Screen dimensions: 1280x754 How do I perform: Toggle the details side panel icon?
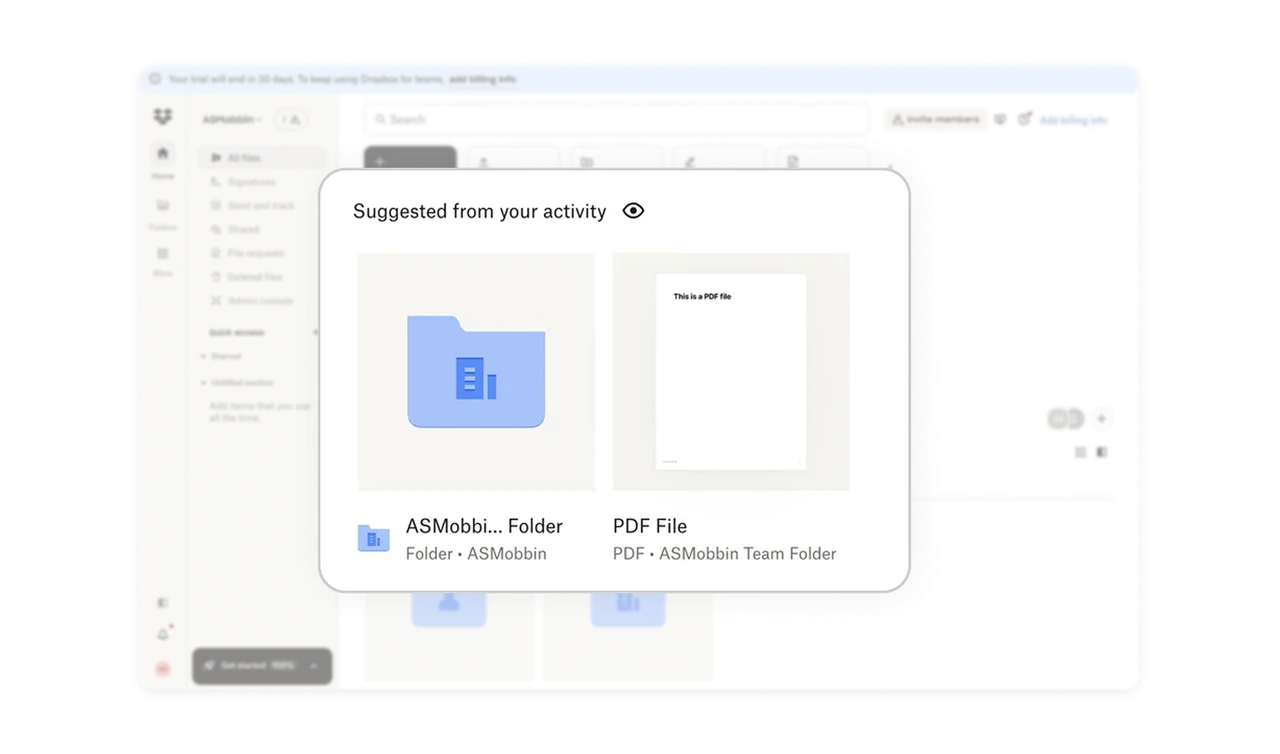(1101, 452)
